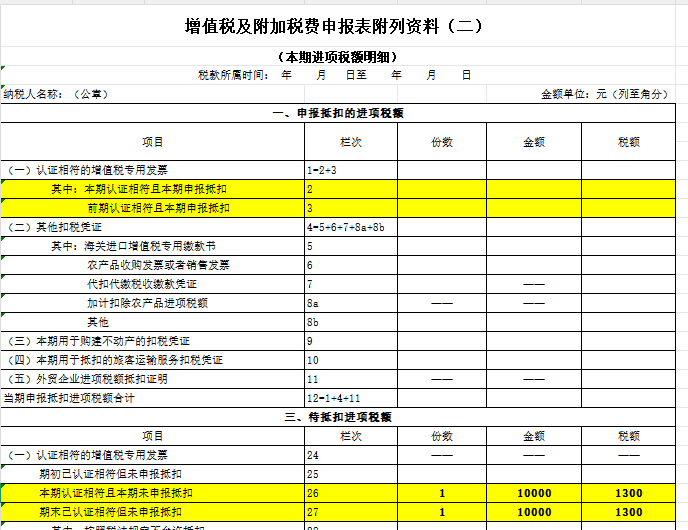The image size is (688, 530).
Task: Click the empty 税额 cell in row 12
Action: tap(628, 398)
